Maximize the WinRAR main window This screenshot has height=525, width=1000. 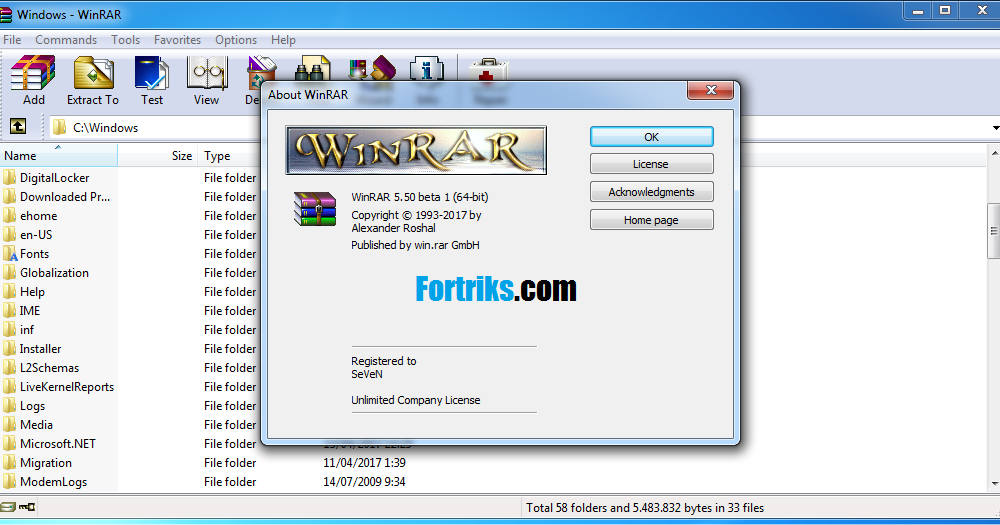[x=946, y=11]
